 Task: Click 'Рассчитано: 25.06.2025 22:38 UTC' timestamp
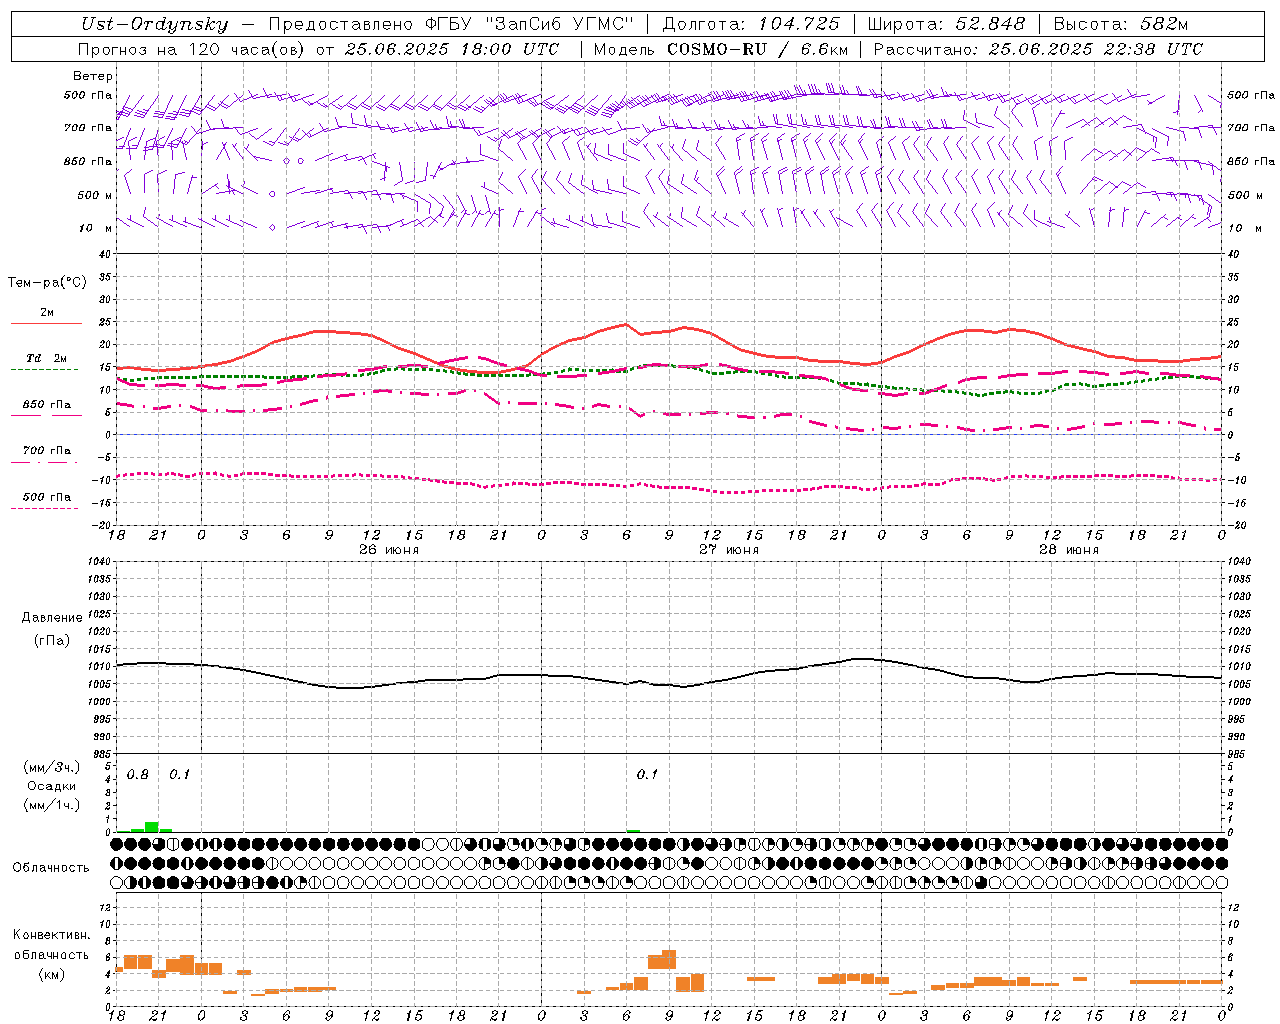click(x=1038, y=49)
